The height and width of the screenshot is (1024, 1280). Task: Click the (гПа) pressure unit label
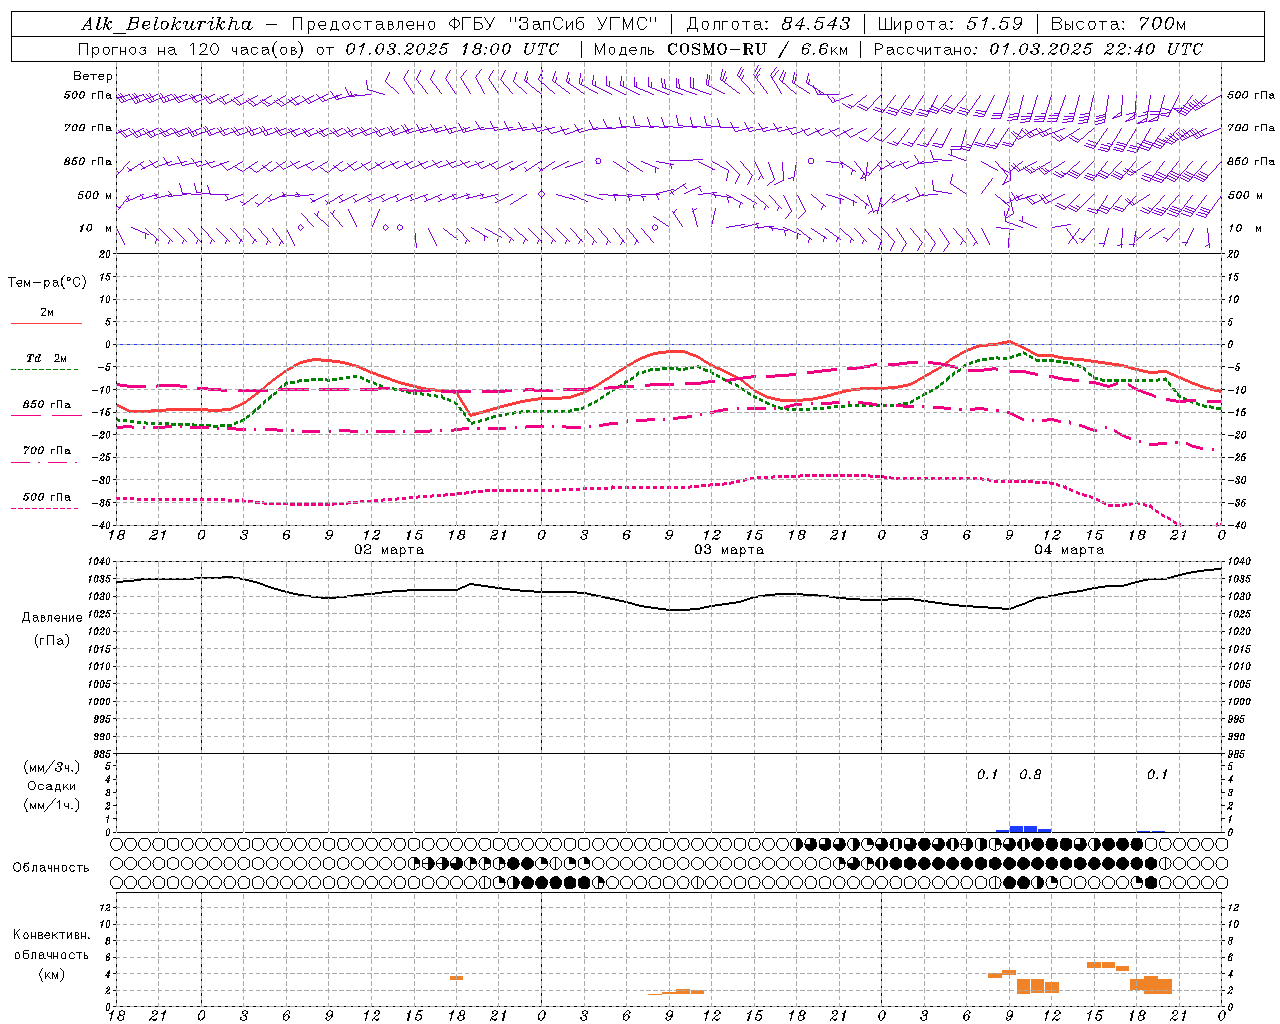pos(52,640)
